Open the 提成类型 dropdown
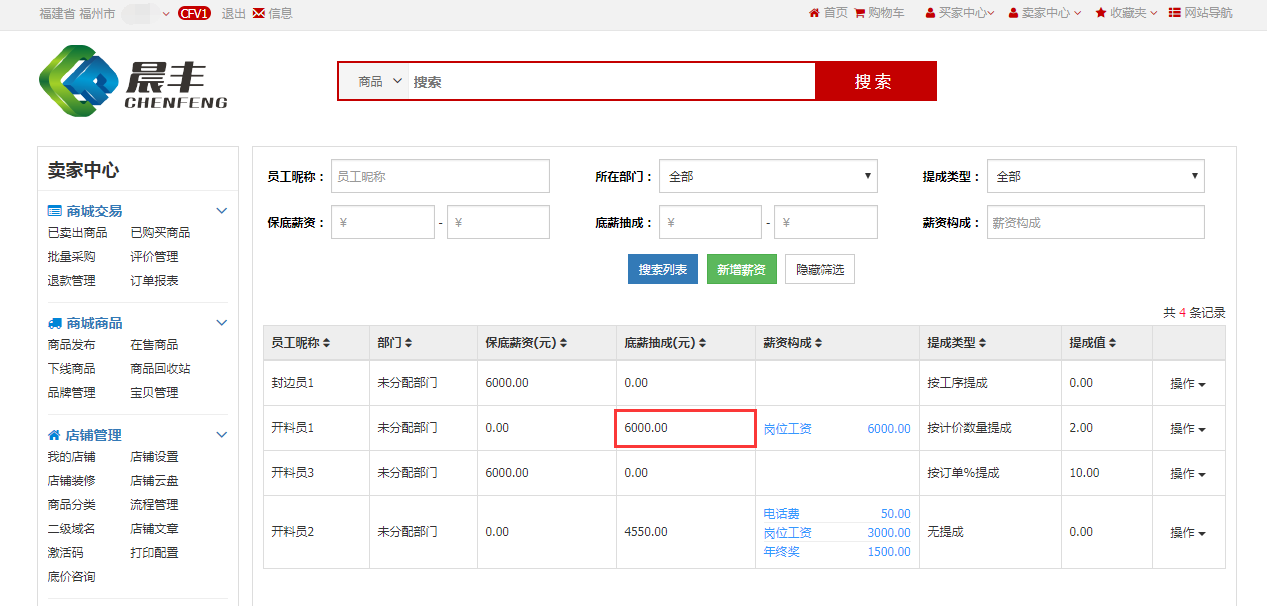This screenshot has width=1267, height=606. pos(1095,176)
